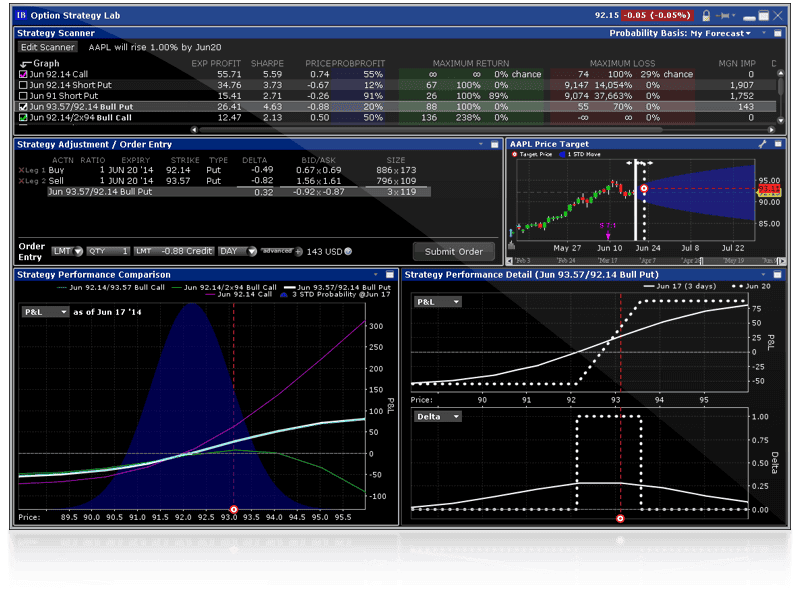This screenshot has height=600, width=800.
Task: Click the QTY quantity field
Action: pos(108,251)
